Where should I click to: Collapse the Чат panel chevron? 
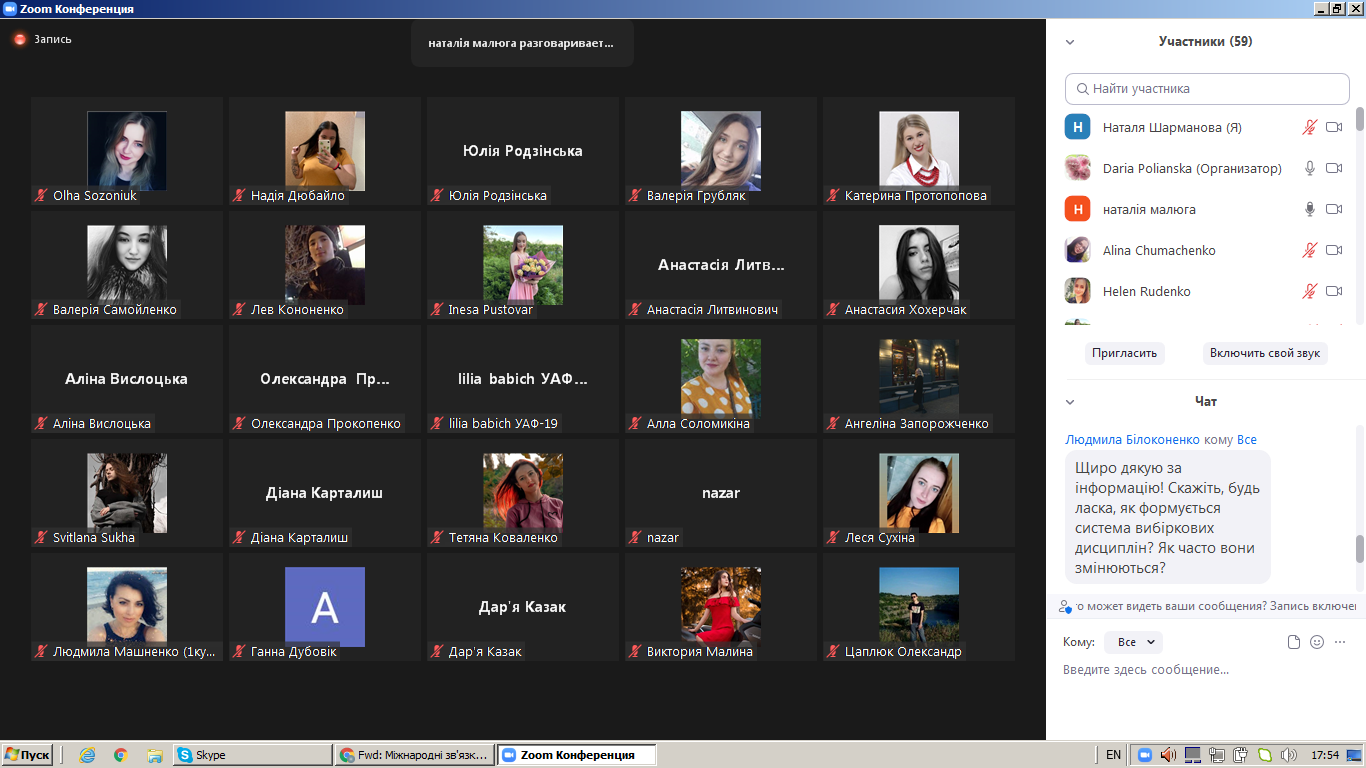tap(1070, 402)
